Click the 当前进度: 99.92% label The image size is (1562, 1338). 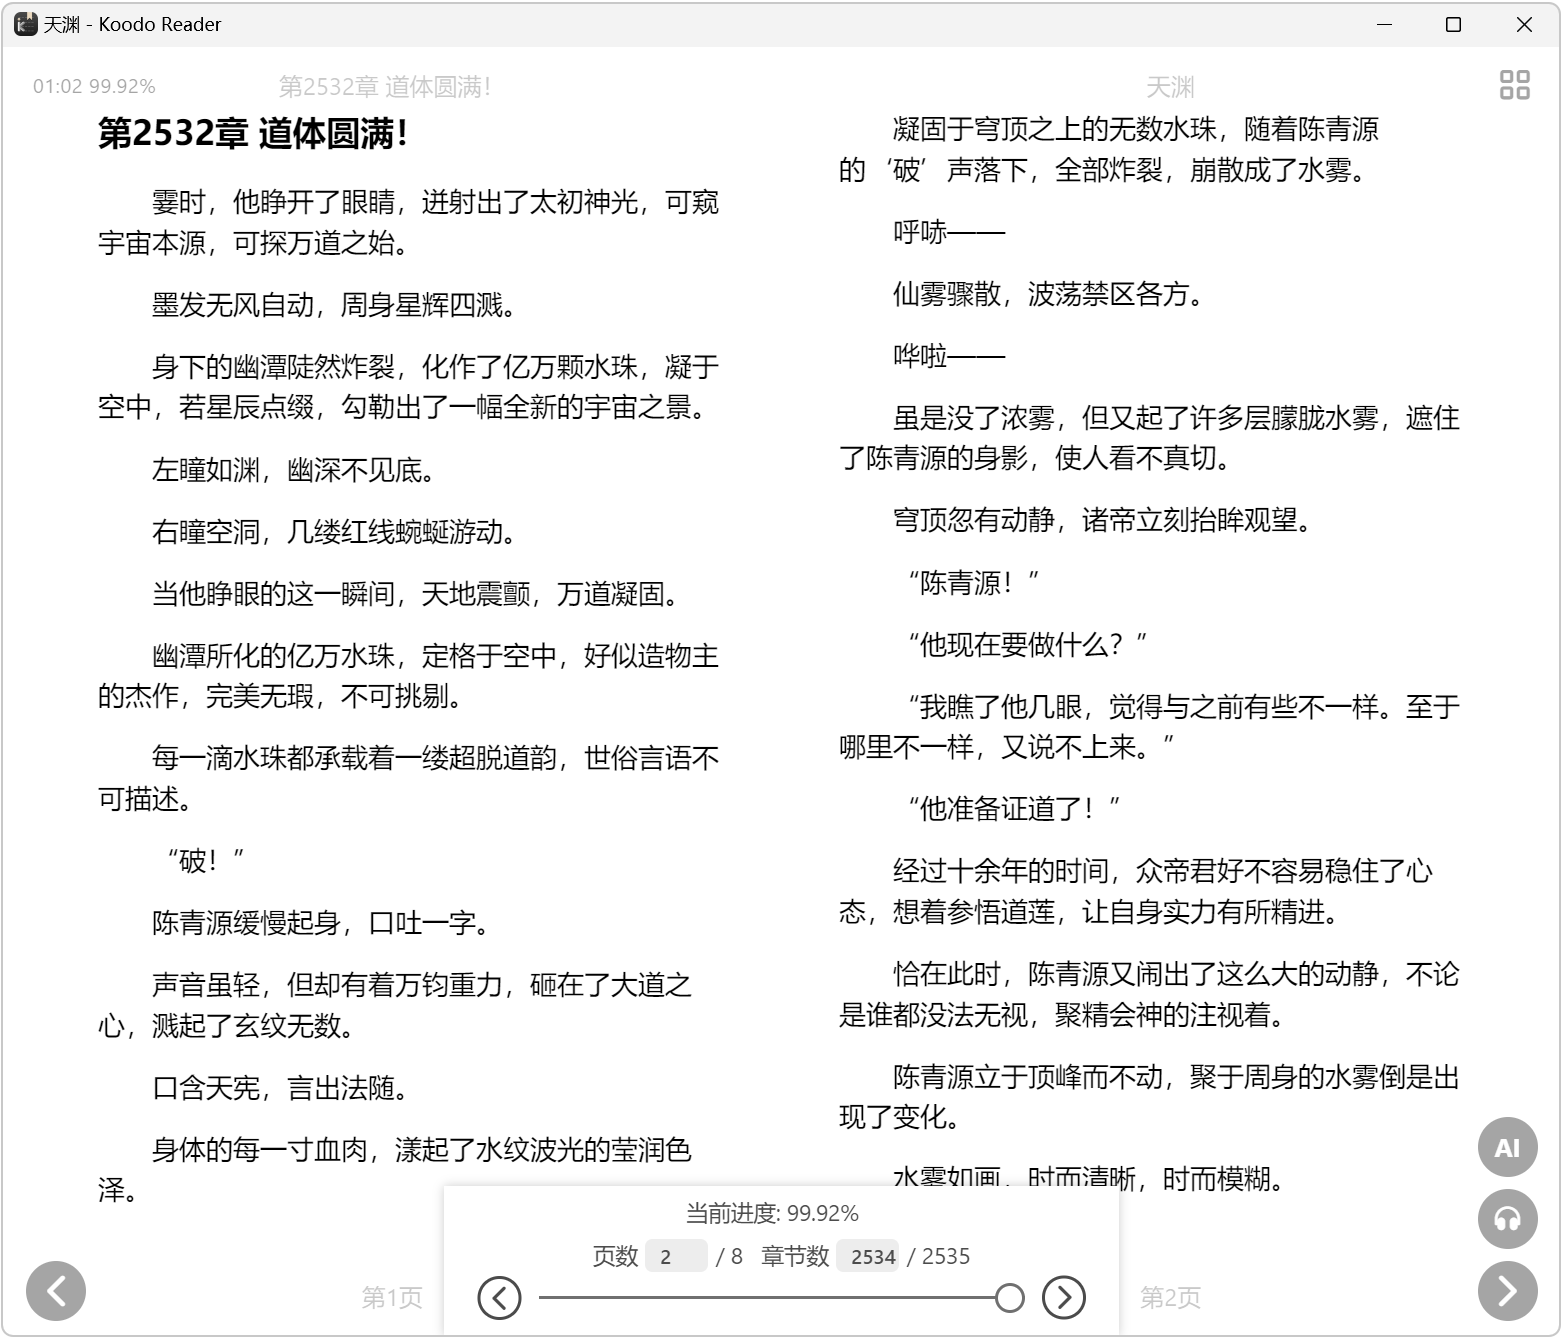click(772, 1213)
